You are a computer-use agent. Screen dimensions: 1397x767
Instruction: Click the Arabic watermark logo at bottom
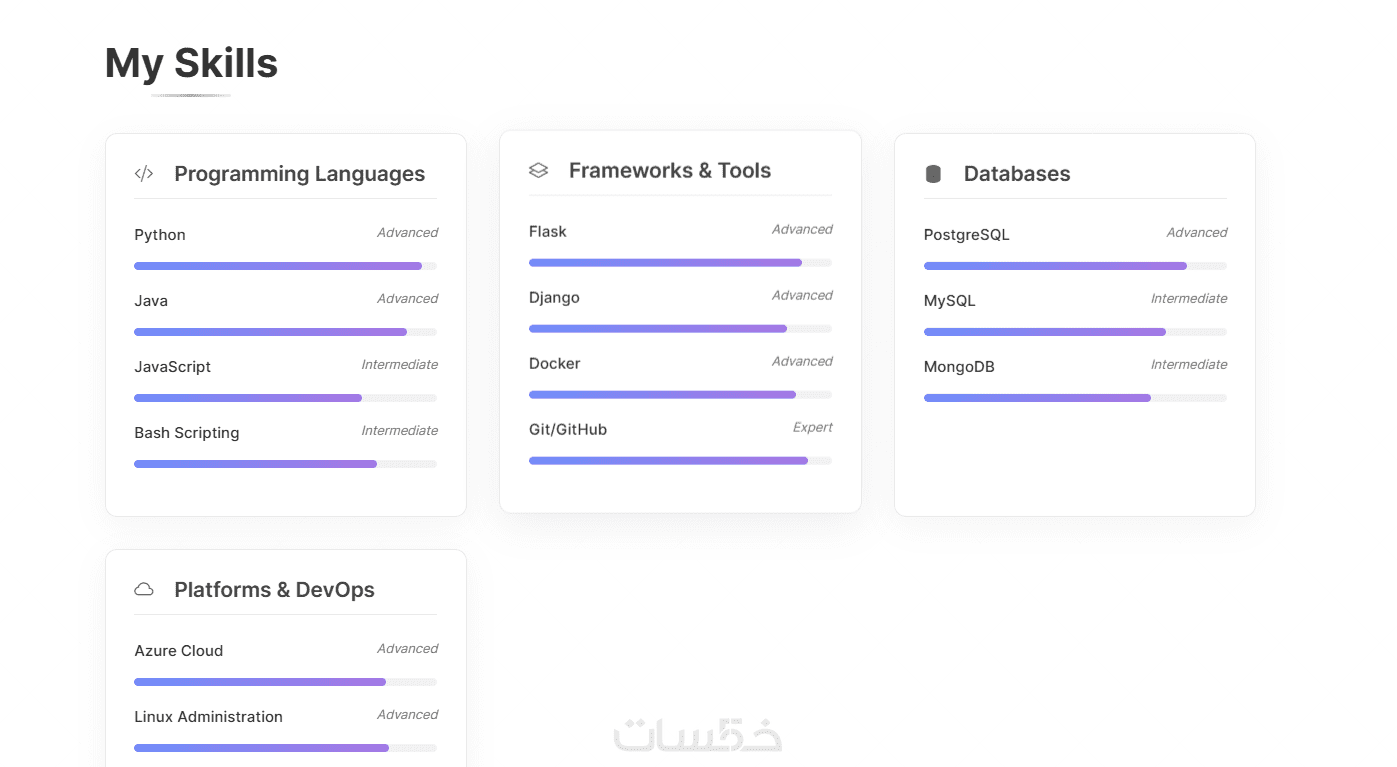[698, 733]
